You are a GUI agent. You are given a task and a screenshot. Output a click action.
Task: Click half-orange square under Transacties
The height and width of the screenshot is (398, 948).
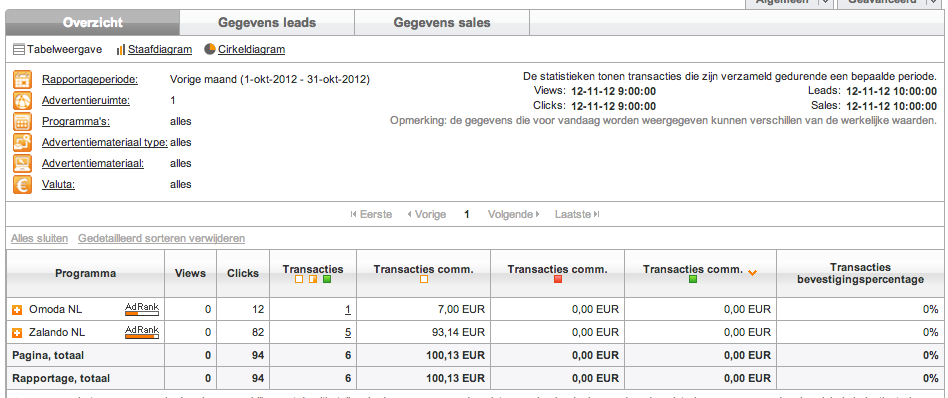[x=313, y=279]
